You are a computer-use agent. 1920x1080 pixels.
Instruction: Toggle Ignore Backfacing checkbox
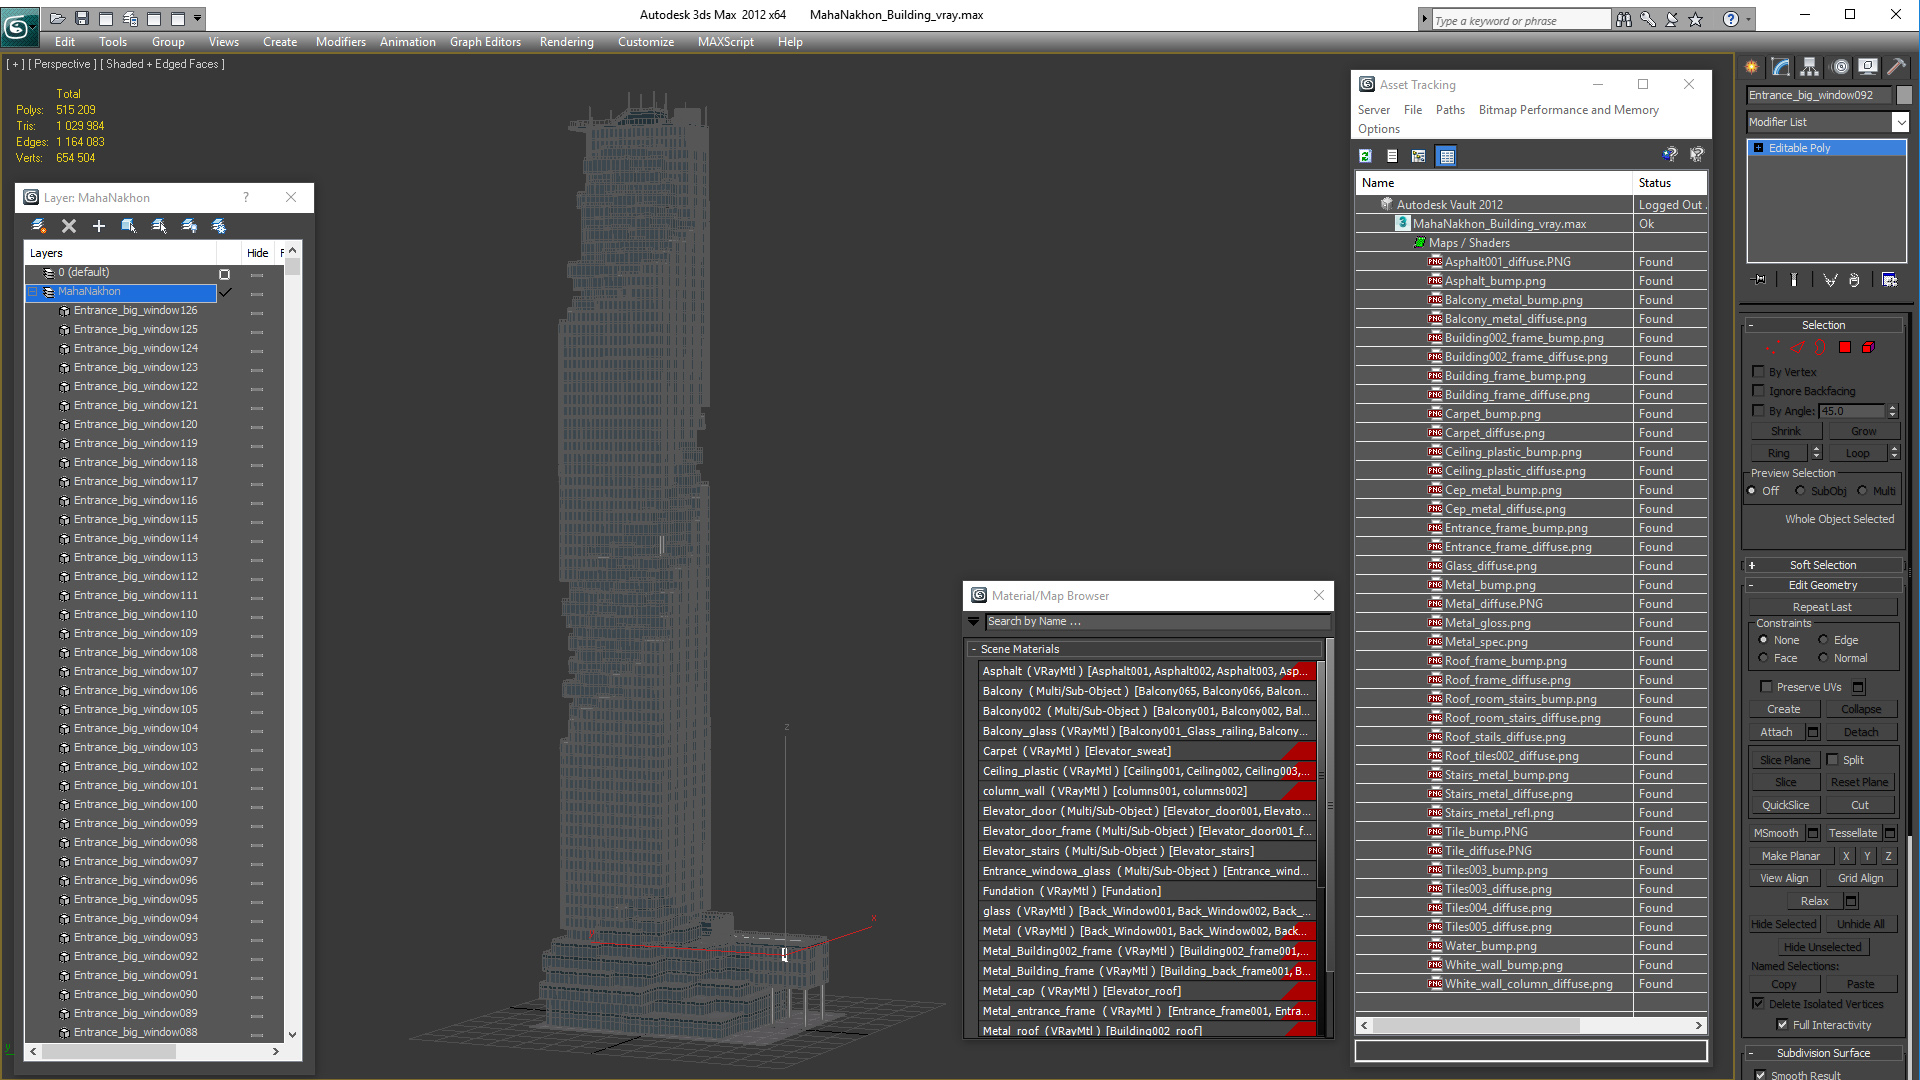tap(1759, 391)
